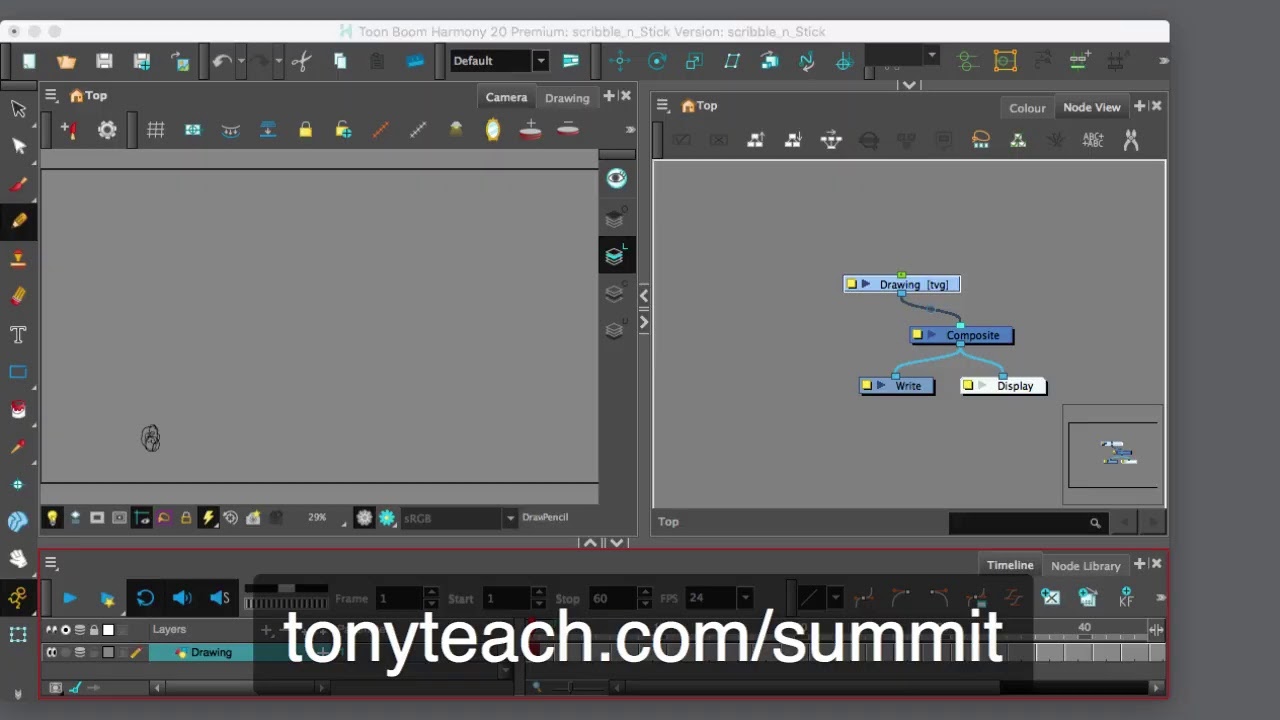Toggle Display node yellow enable square
The width and height of the screenshot is (1280, 720).
968,385
